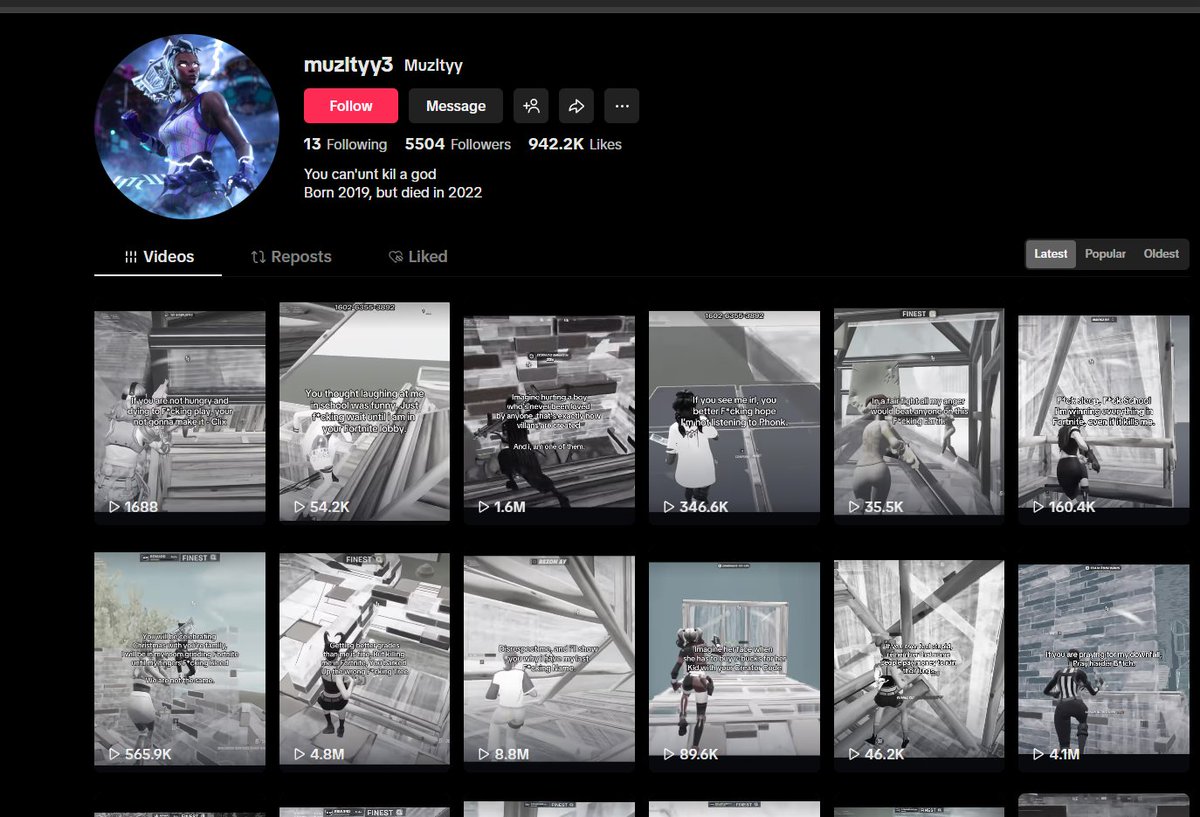Open the 13 Following list

(x=345, y=145)
